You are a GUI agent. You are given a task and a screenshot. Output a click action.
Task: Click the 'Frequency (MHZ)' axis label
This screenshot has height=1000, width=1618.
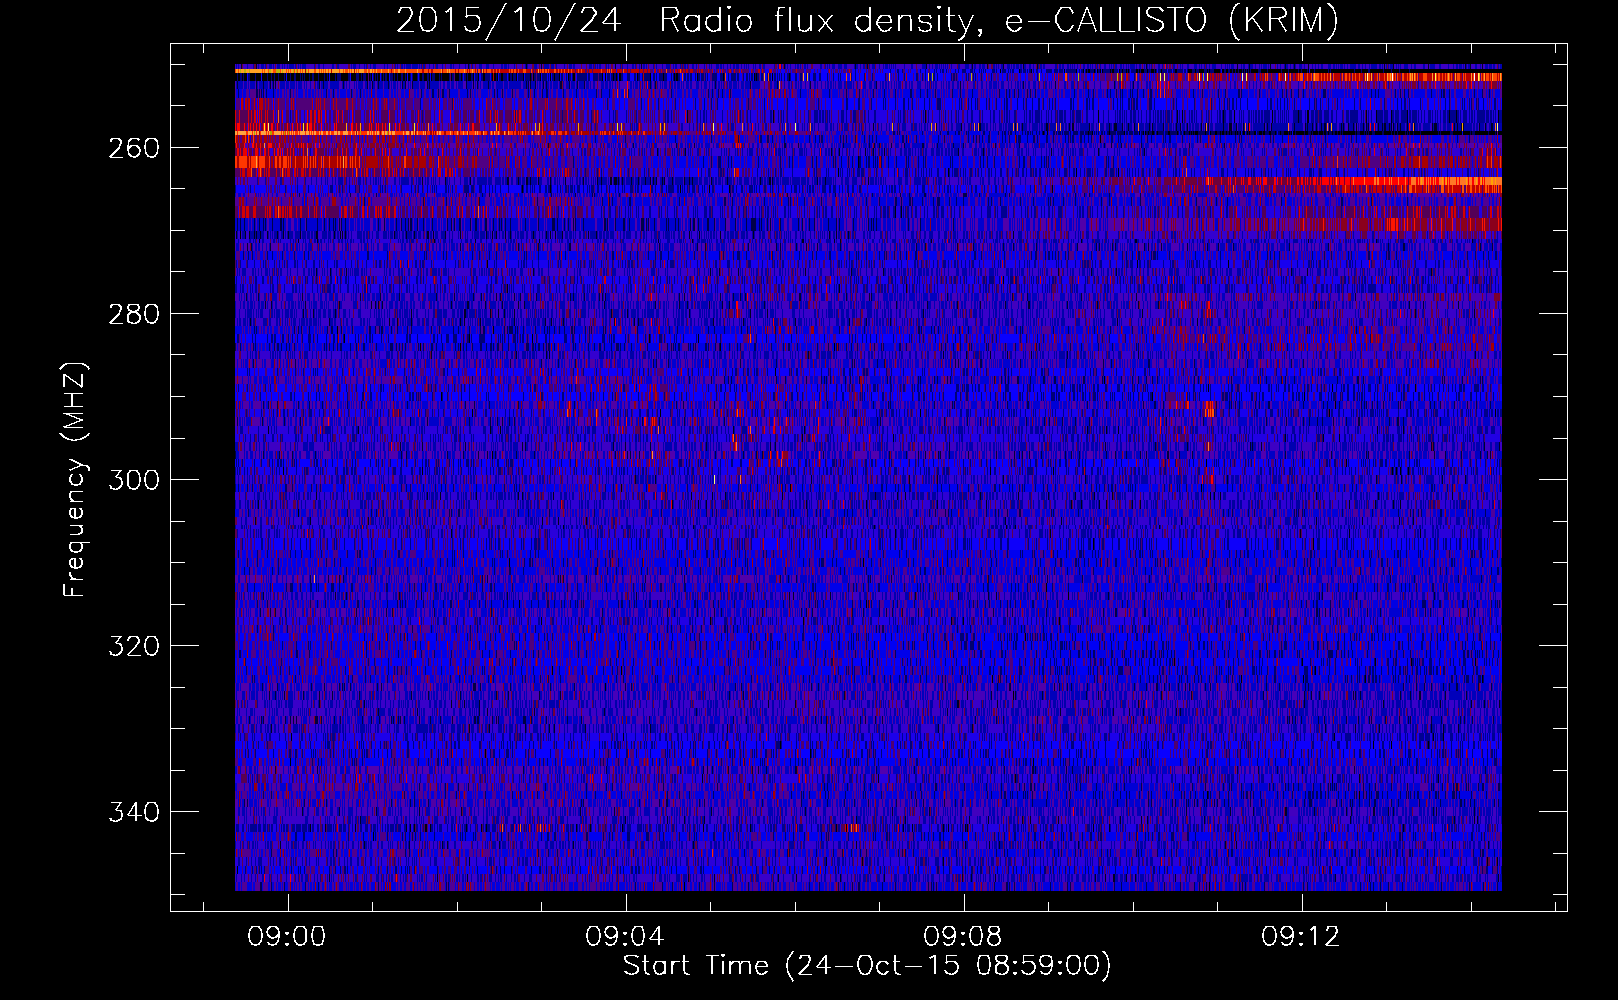pos(75,479)
